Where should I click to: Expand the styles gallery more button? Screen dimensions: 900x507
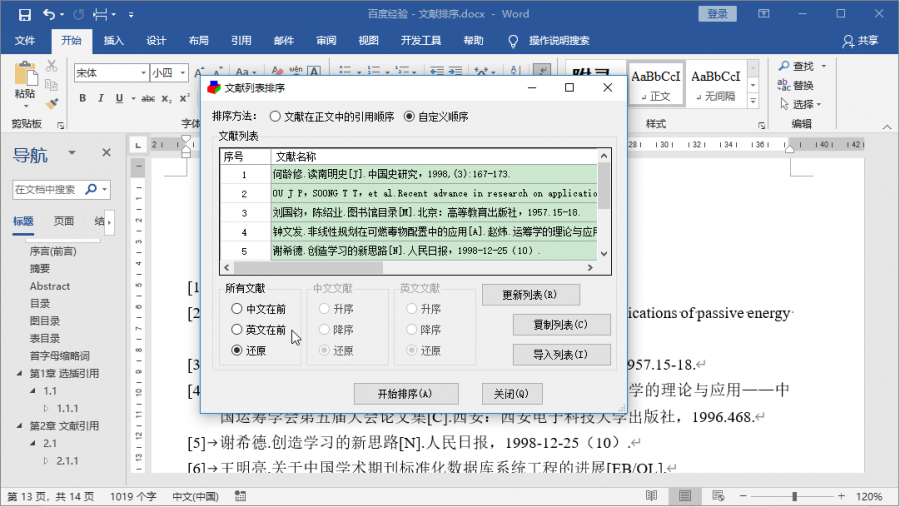[x=753, y=101]
